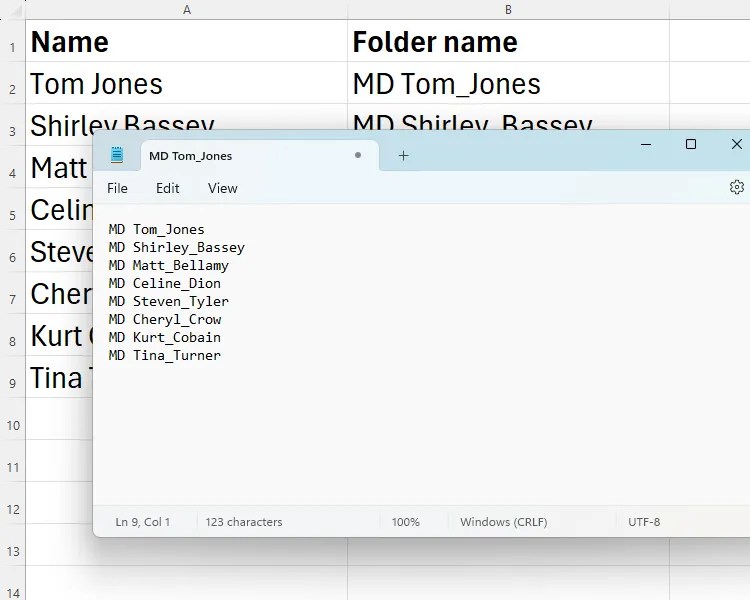The width and height of the screenshot is (750, 600).
Task: Click the 100% zoom level in status bar
Action: 405,522
